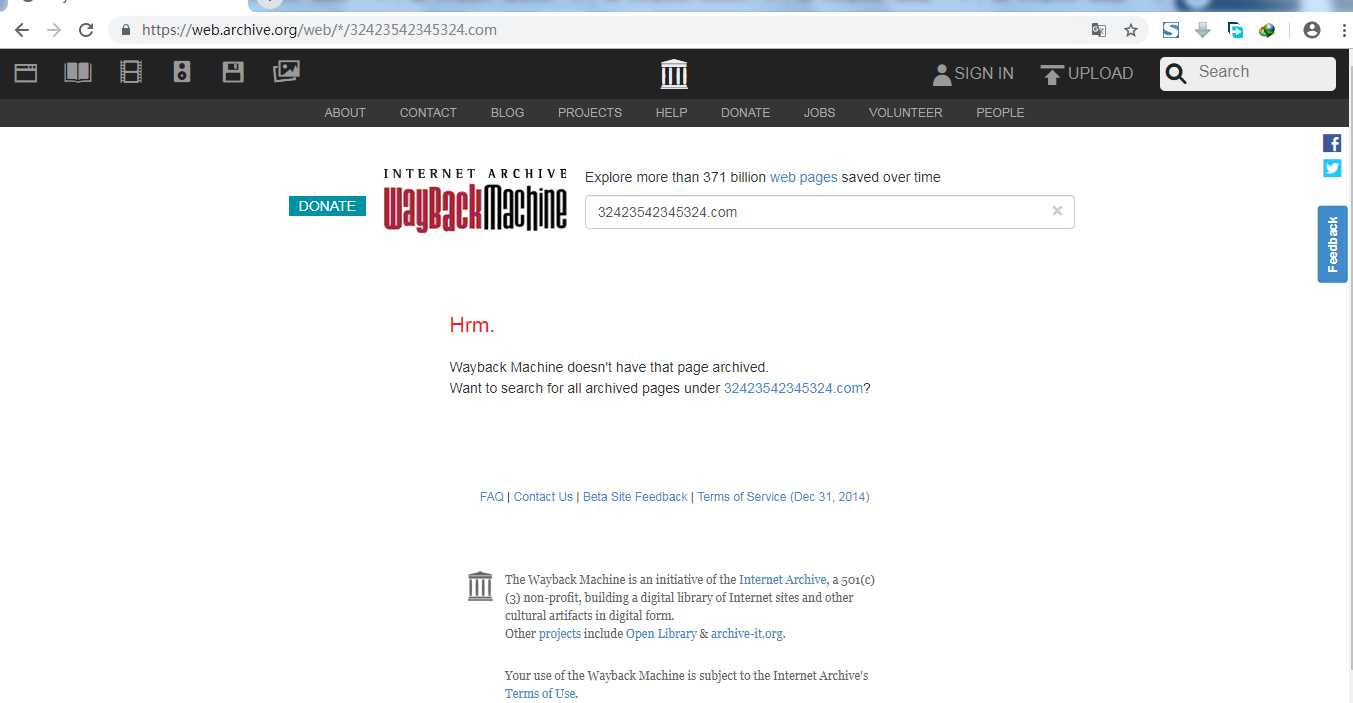Open the HELP menu item
This screenshot has width=1353, height=703.
click(671, 113)
